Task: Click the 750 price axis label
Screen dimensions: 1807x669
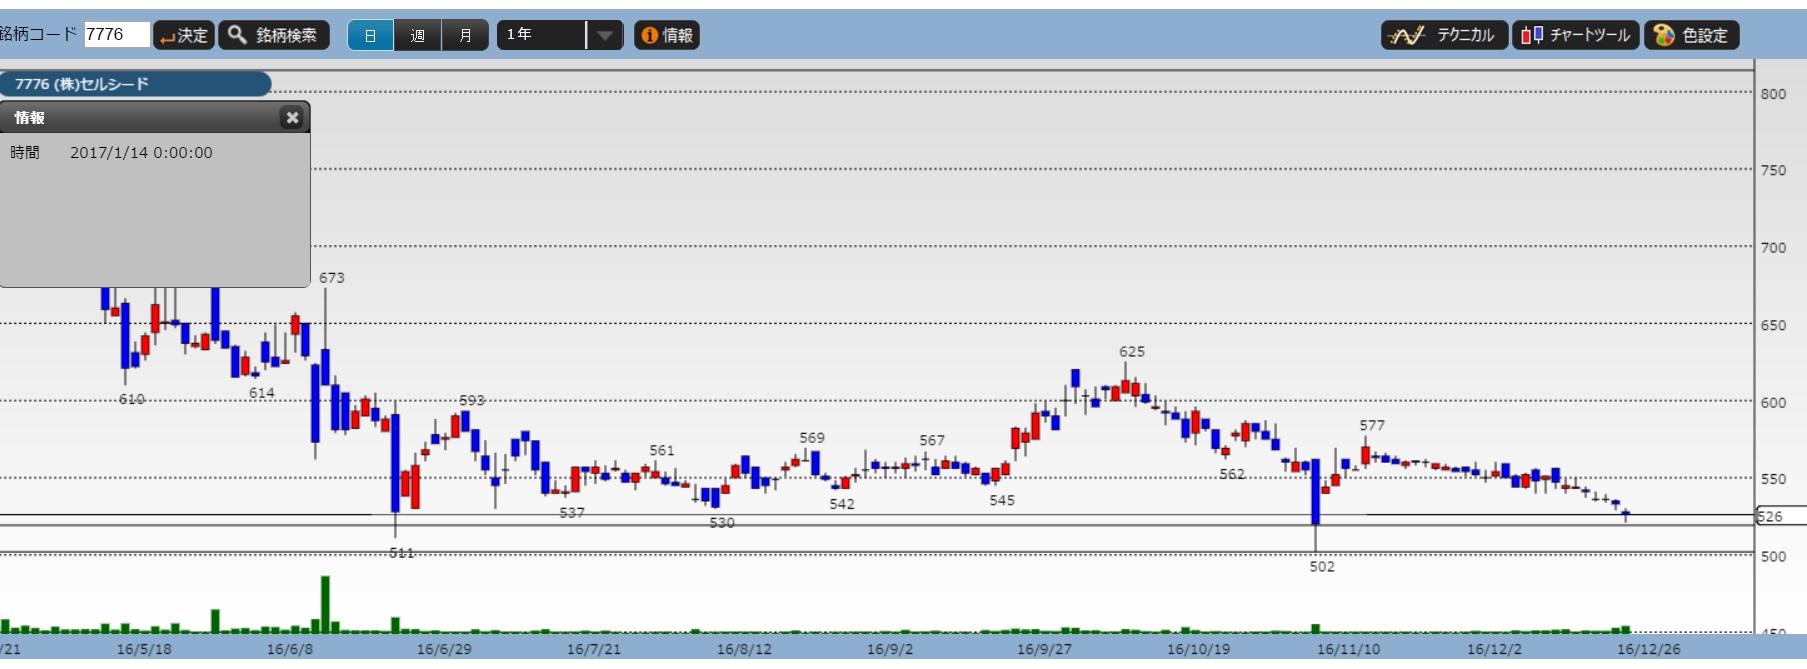Action: pyautogui.click(x=1773, y=171)
